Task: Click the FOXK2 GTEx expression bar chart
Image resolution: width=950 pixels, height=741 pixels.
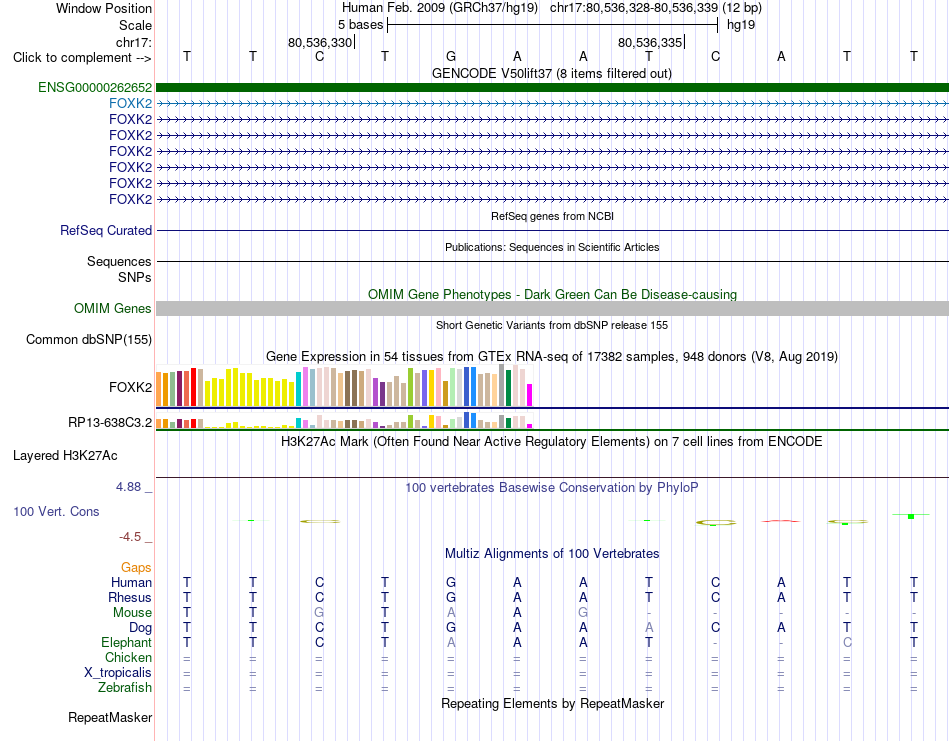Action: [344, 386]
